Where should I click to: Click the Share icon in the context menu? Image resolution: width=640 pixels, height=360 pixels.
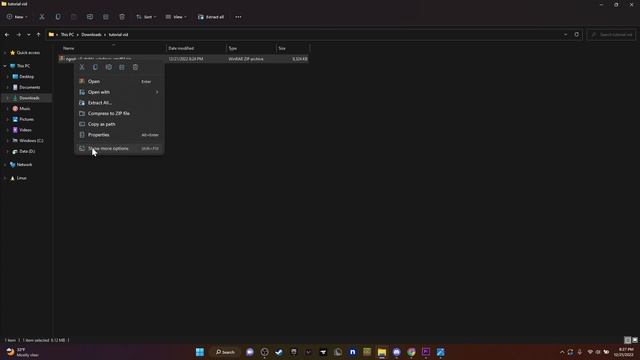122,67
